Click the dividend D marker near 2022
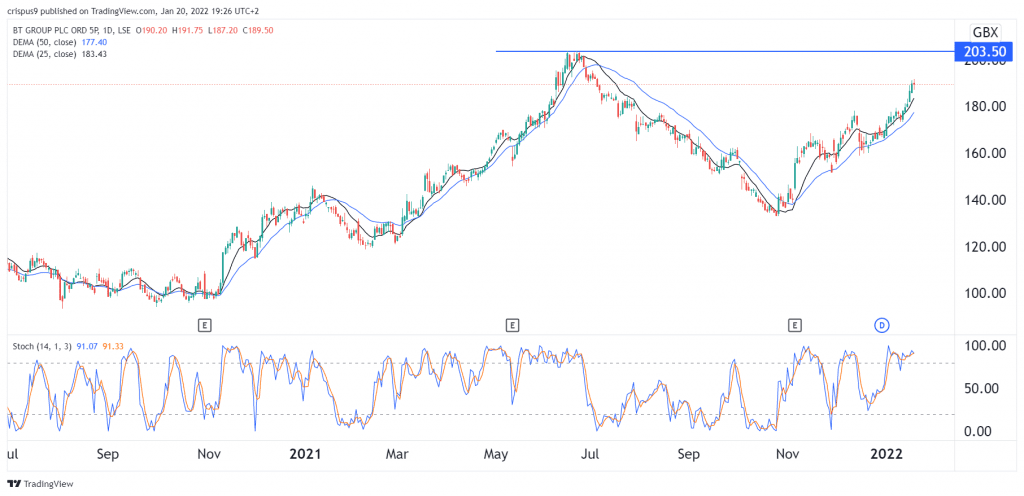This screenshot has height=496, width=1024. pos(882,324)
